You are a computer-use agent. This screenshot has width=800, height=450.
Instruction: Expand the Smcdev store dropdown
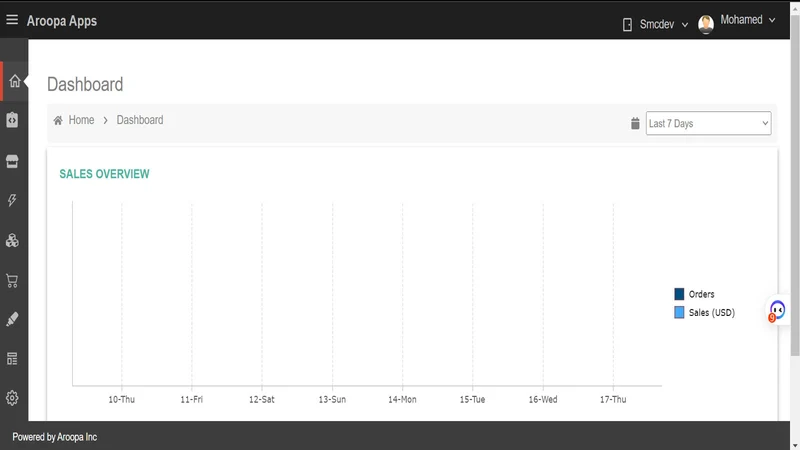click(656, 24)
